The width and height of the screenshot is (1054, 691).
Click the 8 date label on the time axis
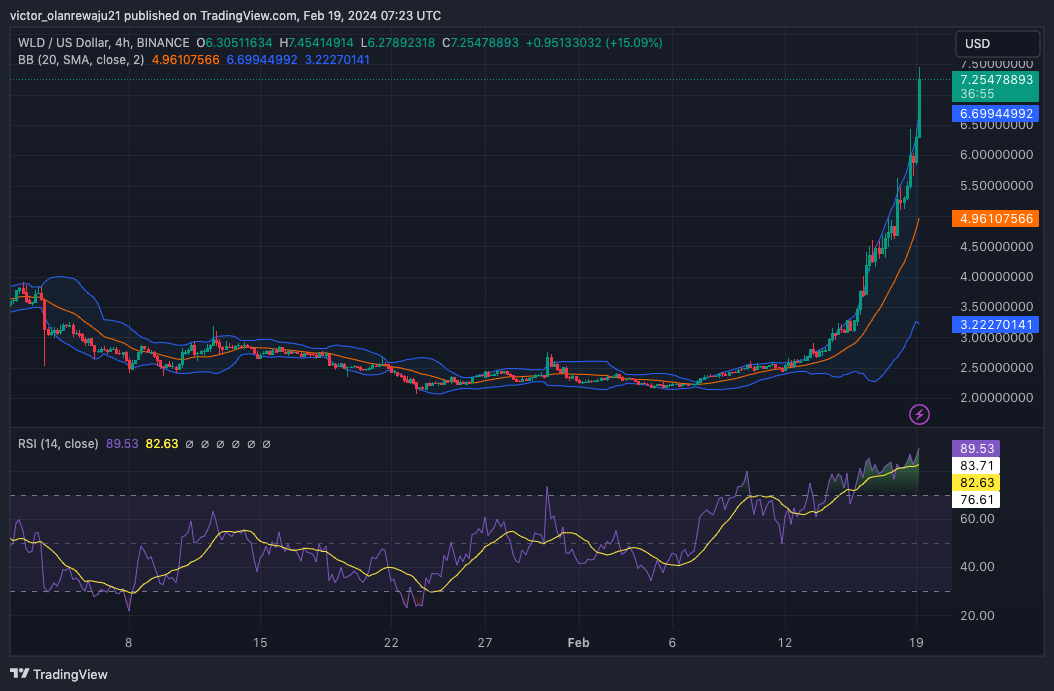click(128, 643)
